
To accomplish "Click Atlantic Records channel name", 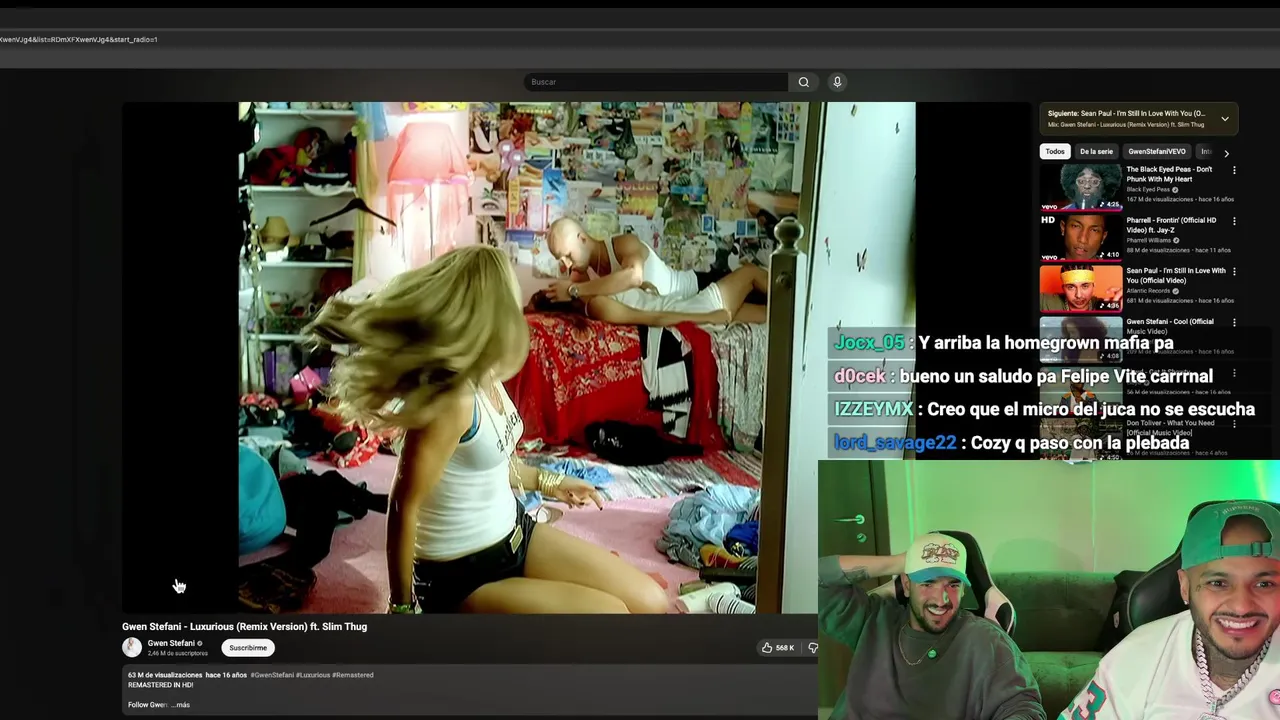I will coord(1148,291).
